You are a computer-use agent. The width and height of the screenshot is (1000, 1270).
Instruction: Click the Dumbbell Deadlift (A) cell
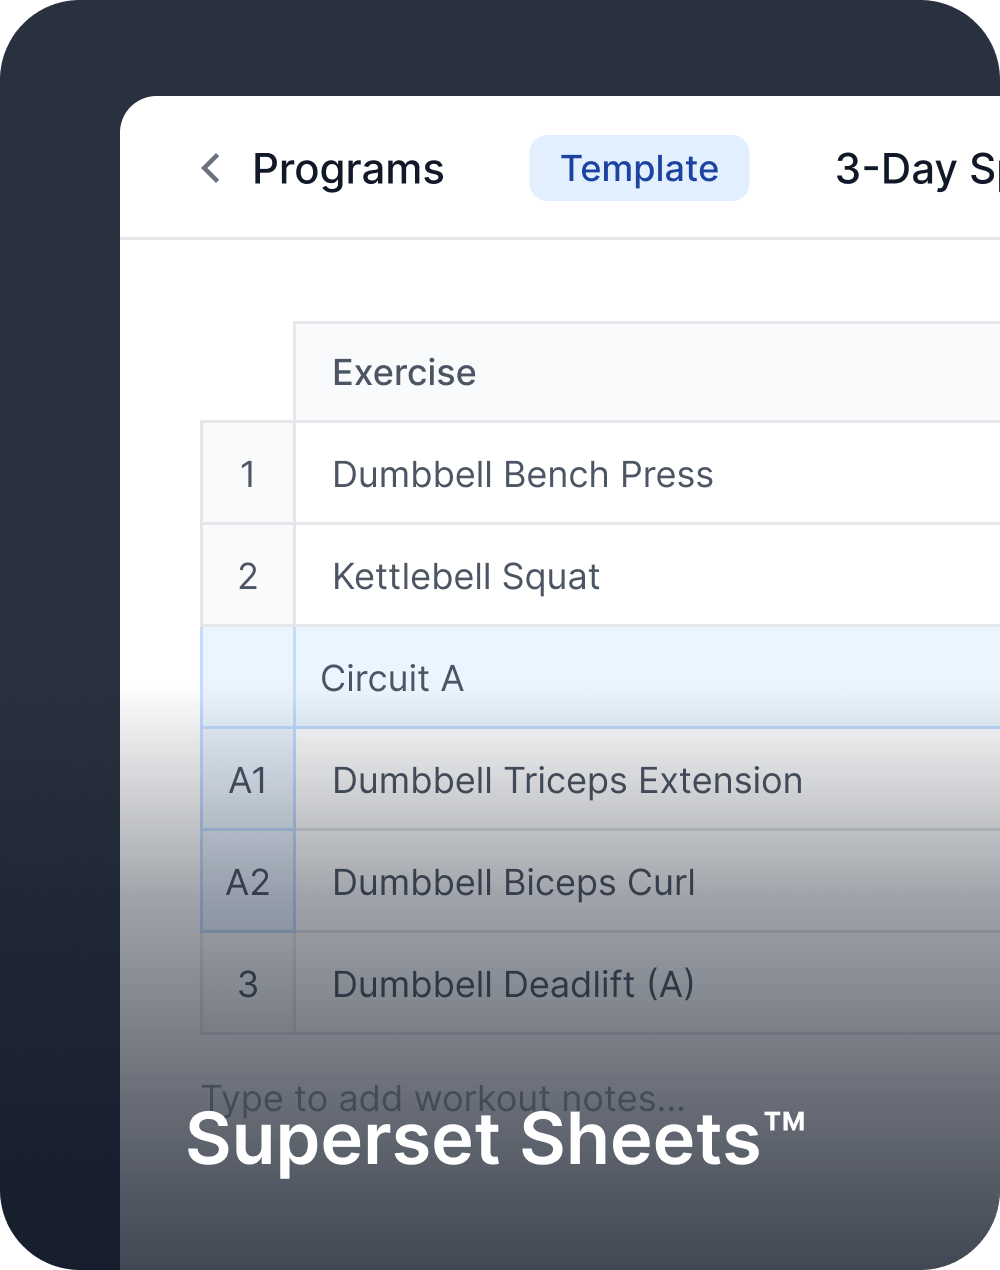point(513,984)
